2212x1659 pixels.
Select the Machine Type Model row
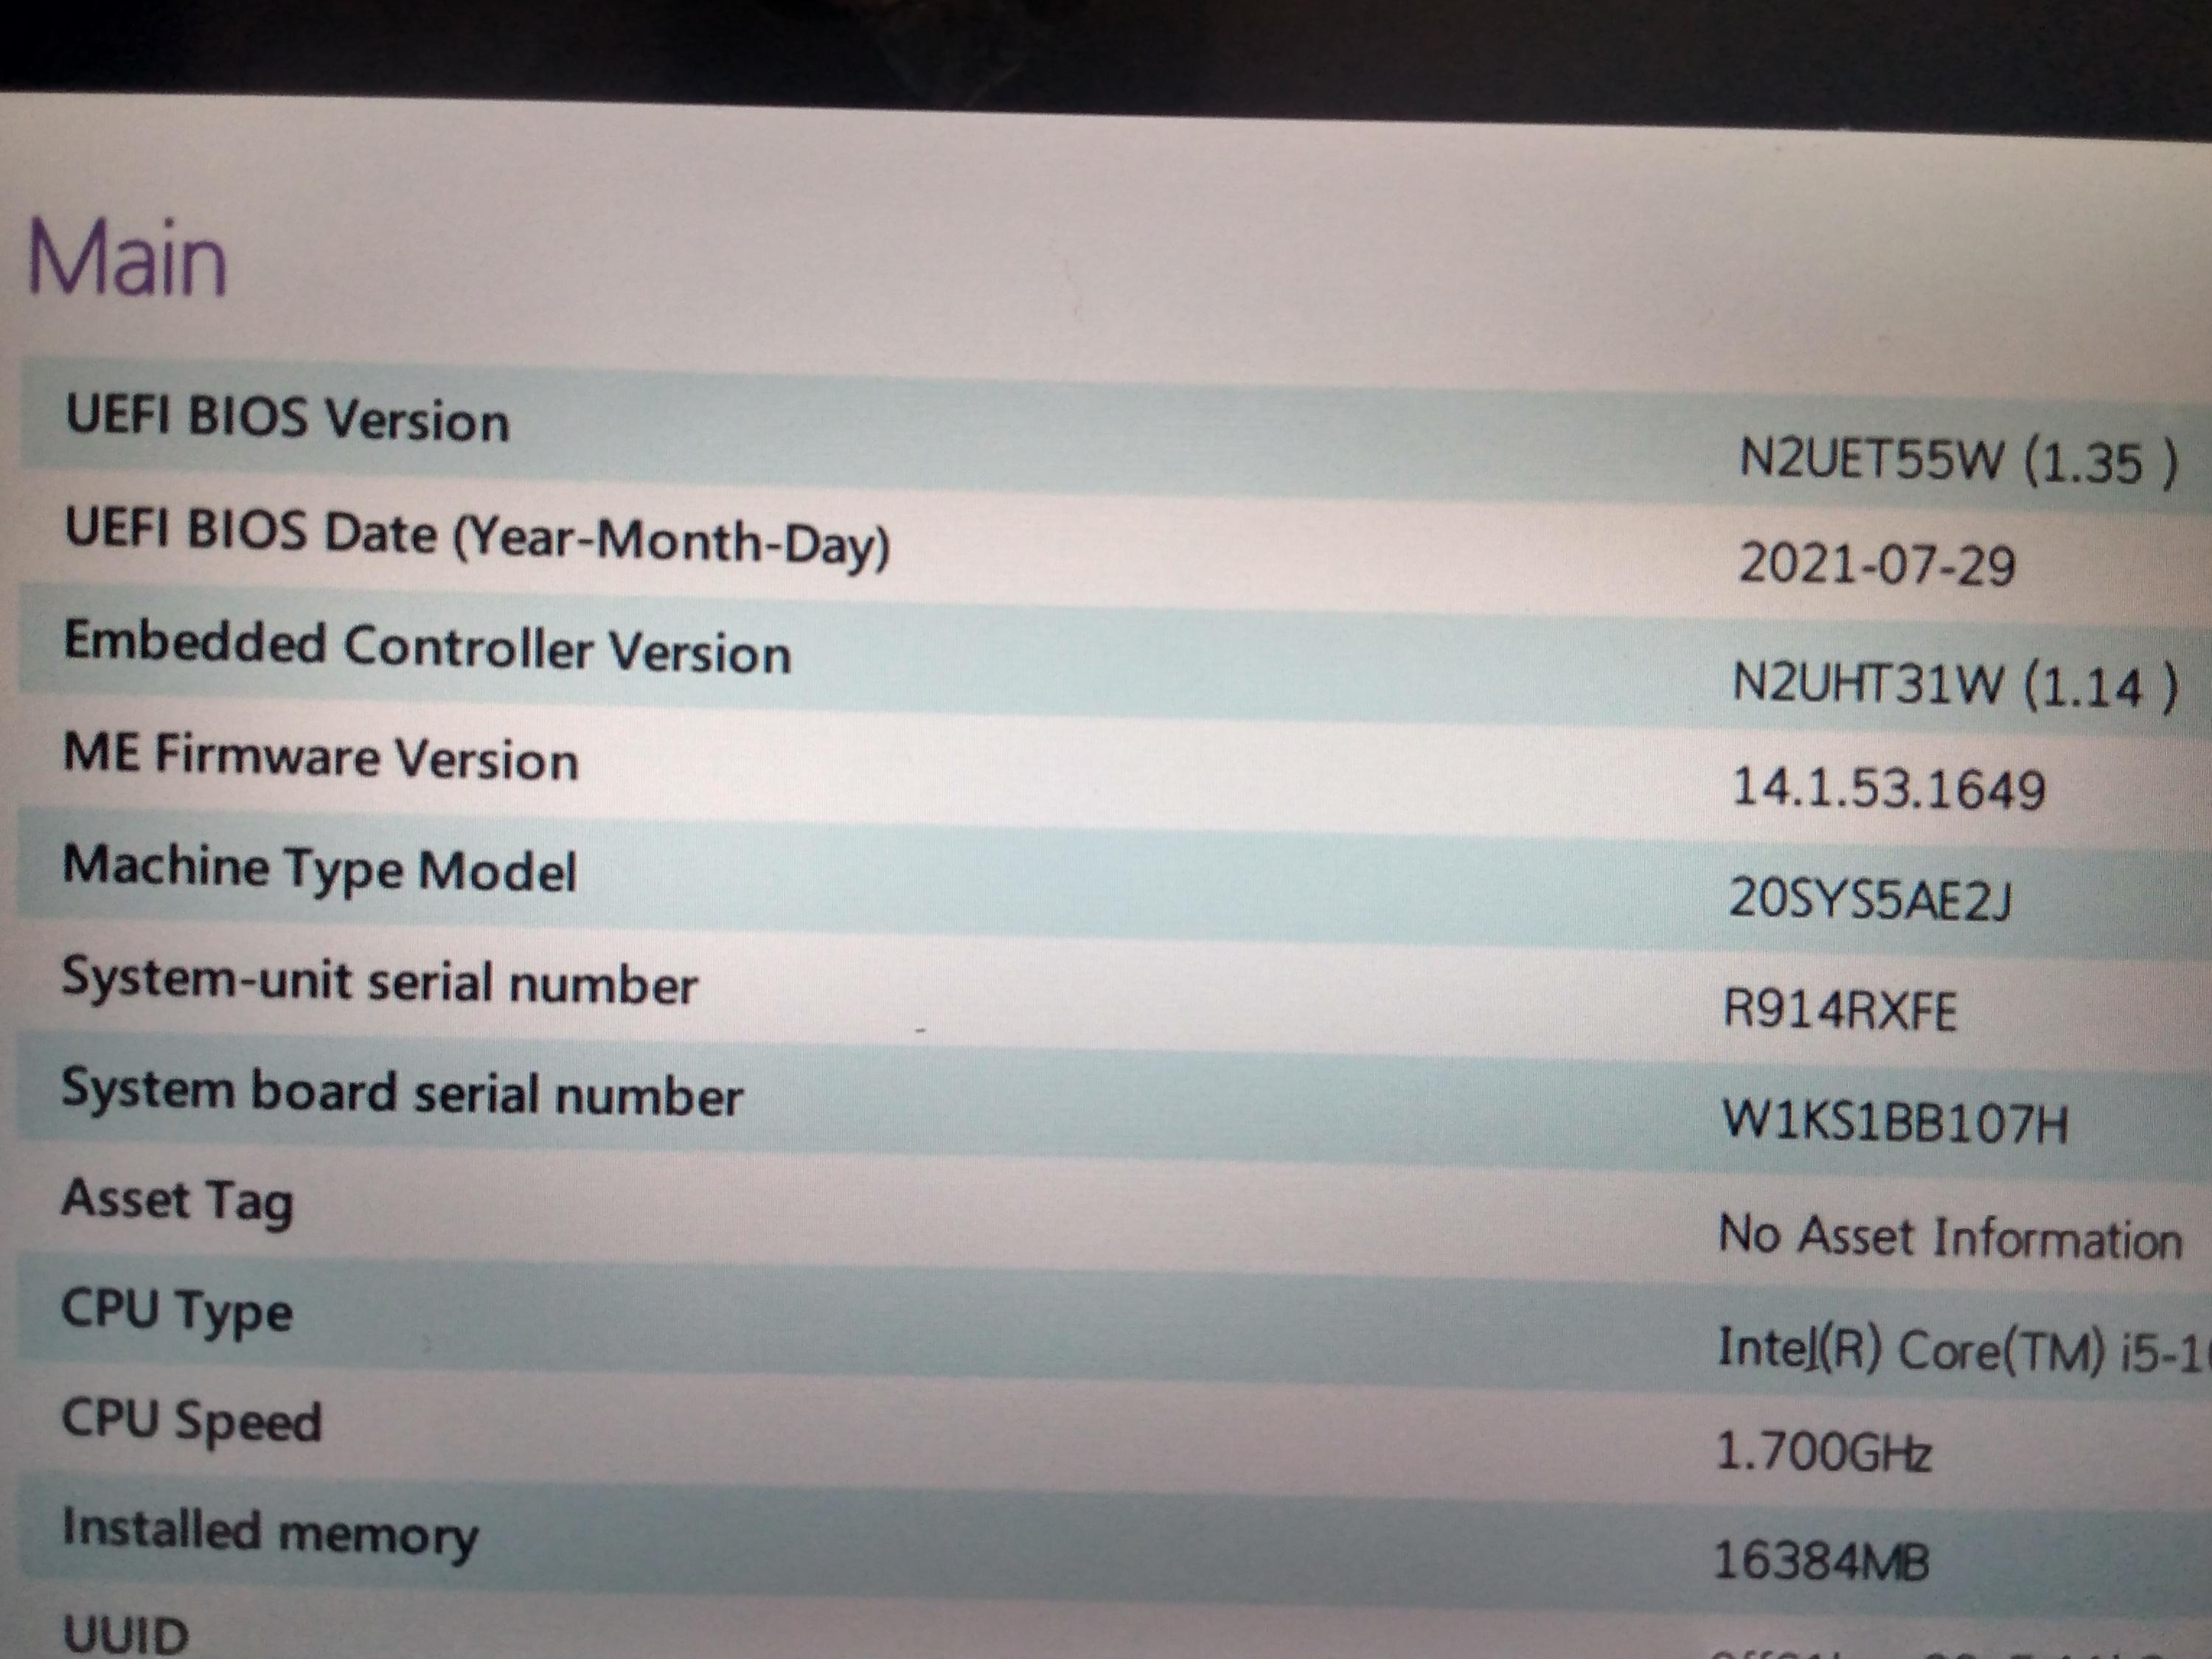[x=320, y=869]
